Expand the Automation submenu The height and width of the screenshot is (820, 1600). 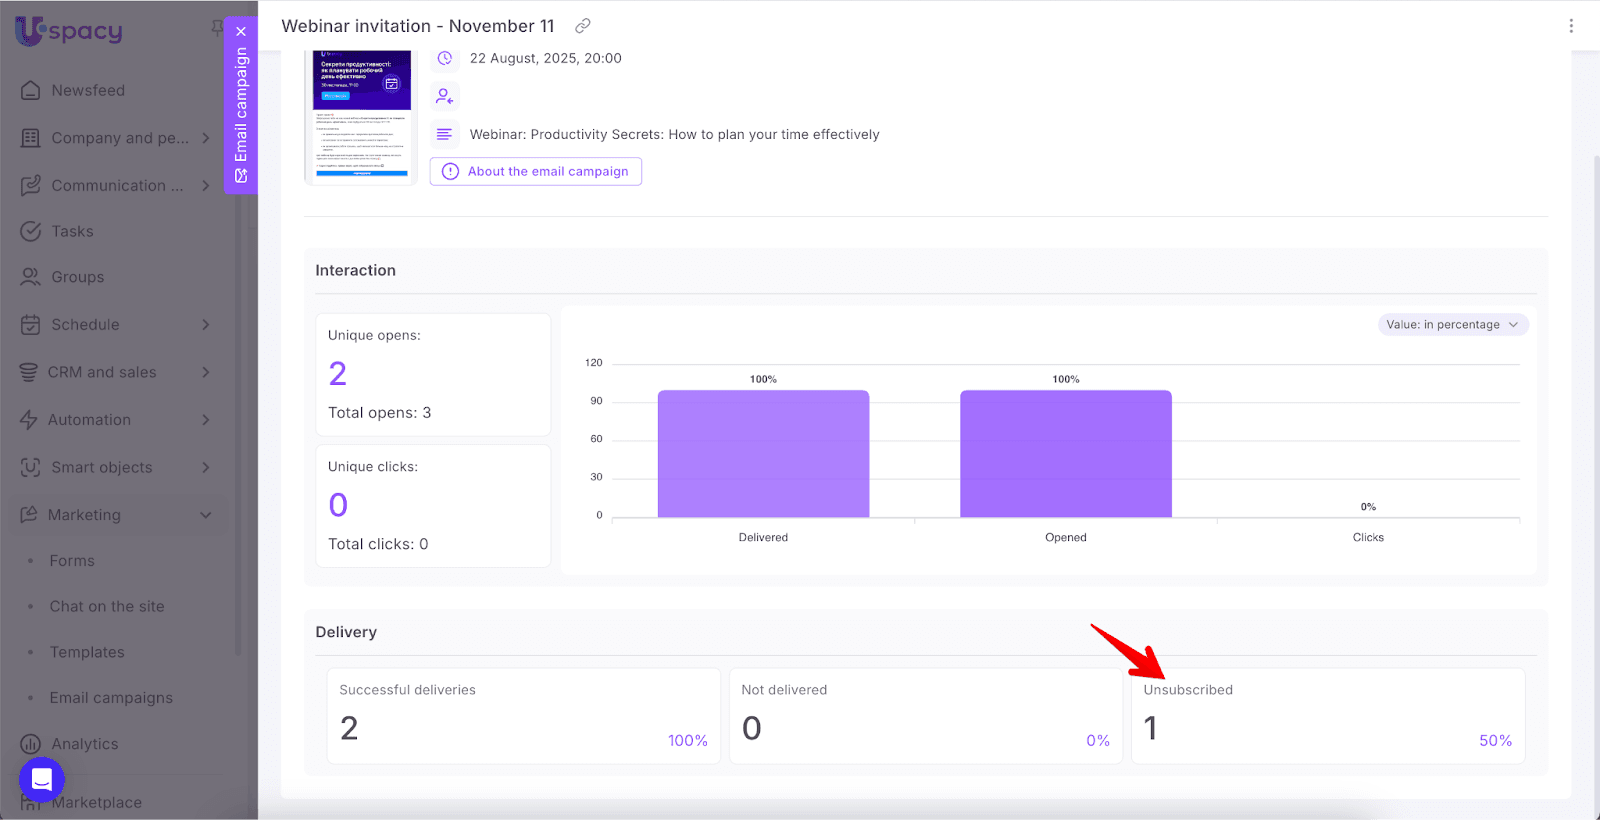pos(205,420)
